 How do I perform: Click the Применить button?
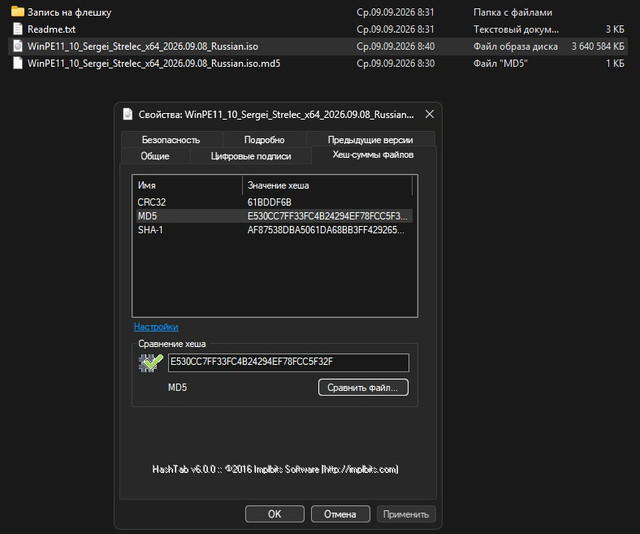point(406,514)
